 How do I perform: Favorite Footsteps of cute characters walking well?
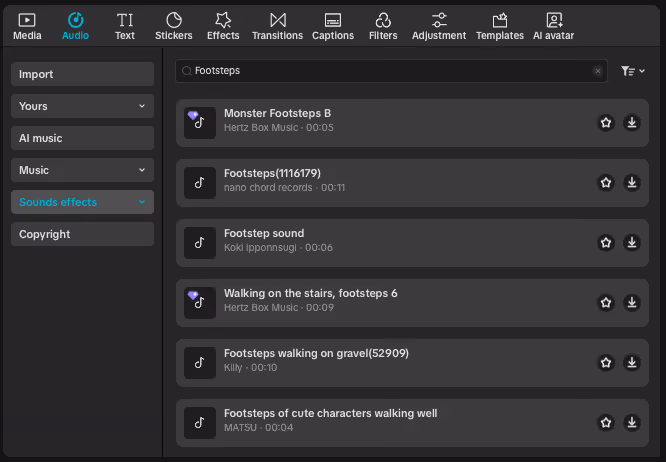click(606, 423)
